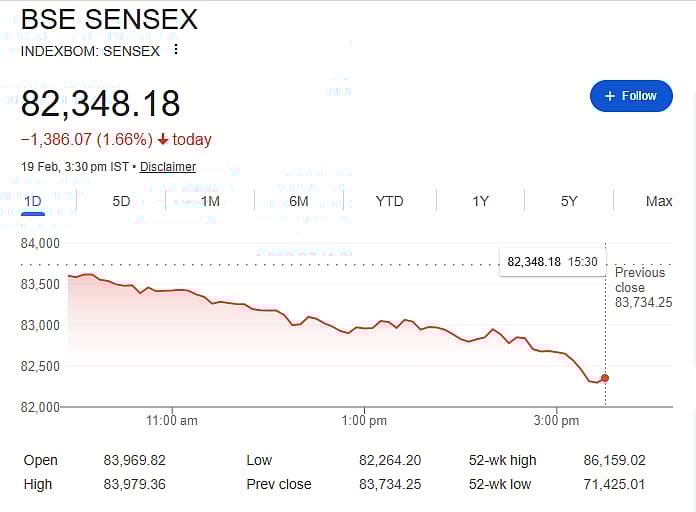The height and width of the screenshot is (512, 696).
Task: Switch to the 5Y chart tab
Action: coord(569,201)
